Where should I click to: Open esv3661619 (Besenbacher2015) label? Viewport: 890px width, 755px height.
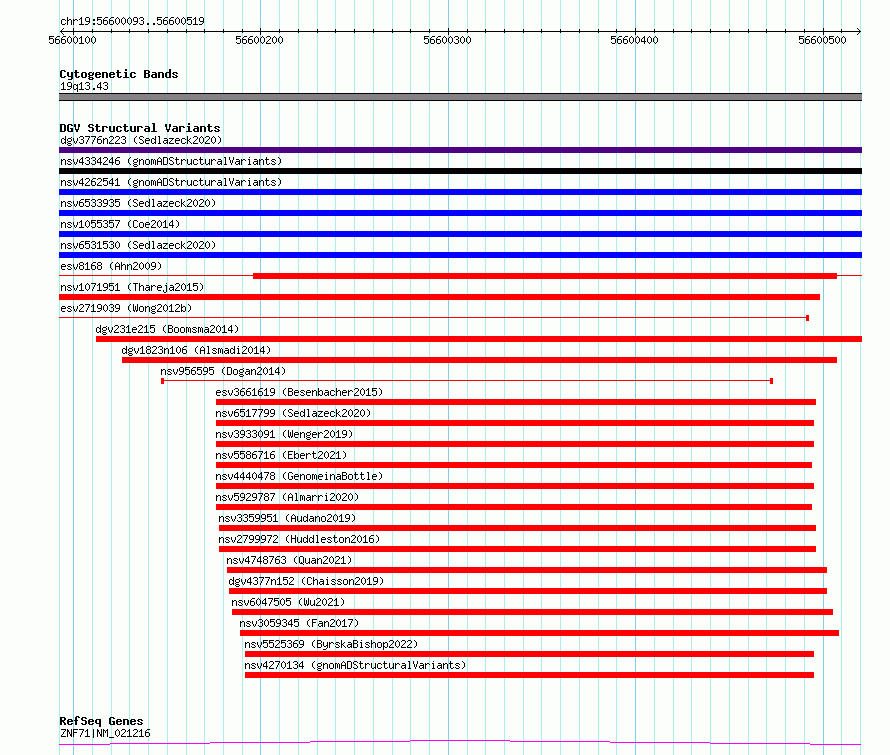click(299, 392)
